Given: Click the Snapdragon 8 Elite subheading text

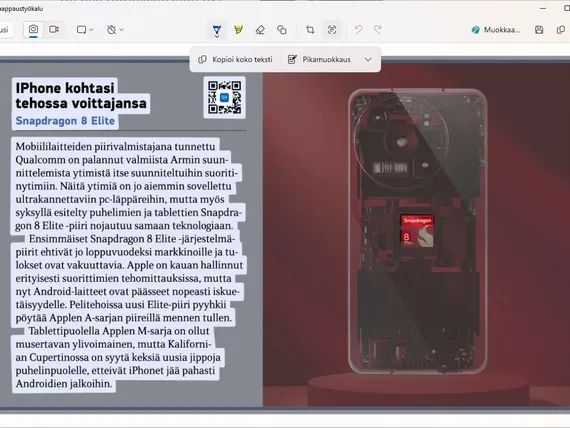Looking at the screenshot, I should (x=65, y=121).
